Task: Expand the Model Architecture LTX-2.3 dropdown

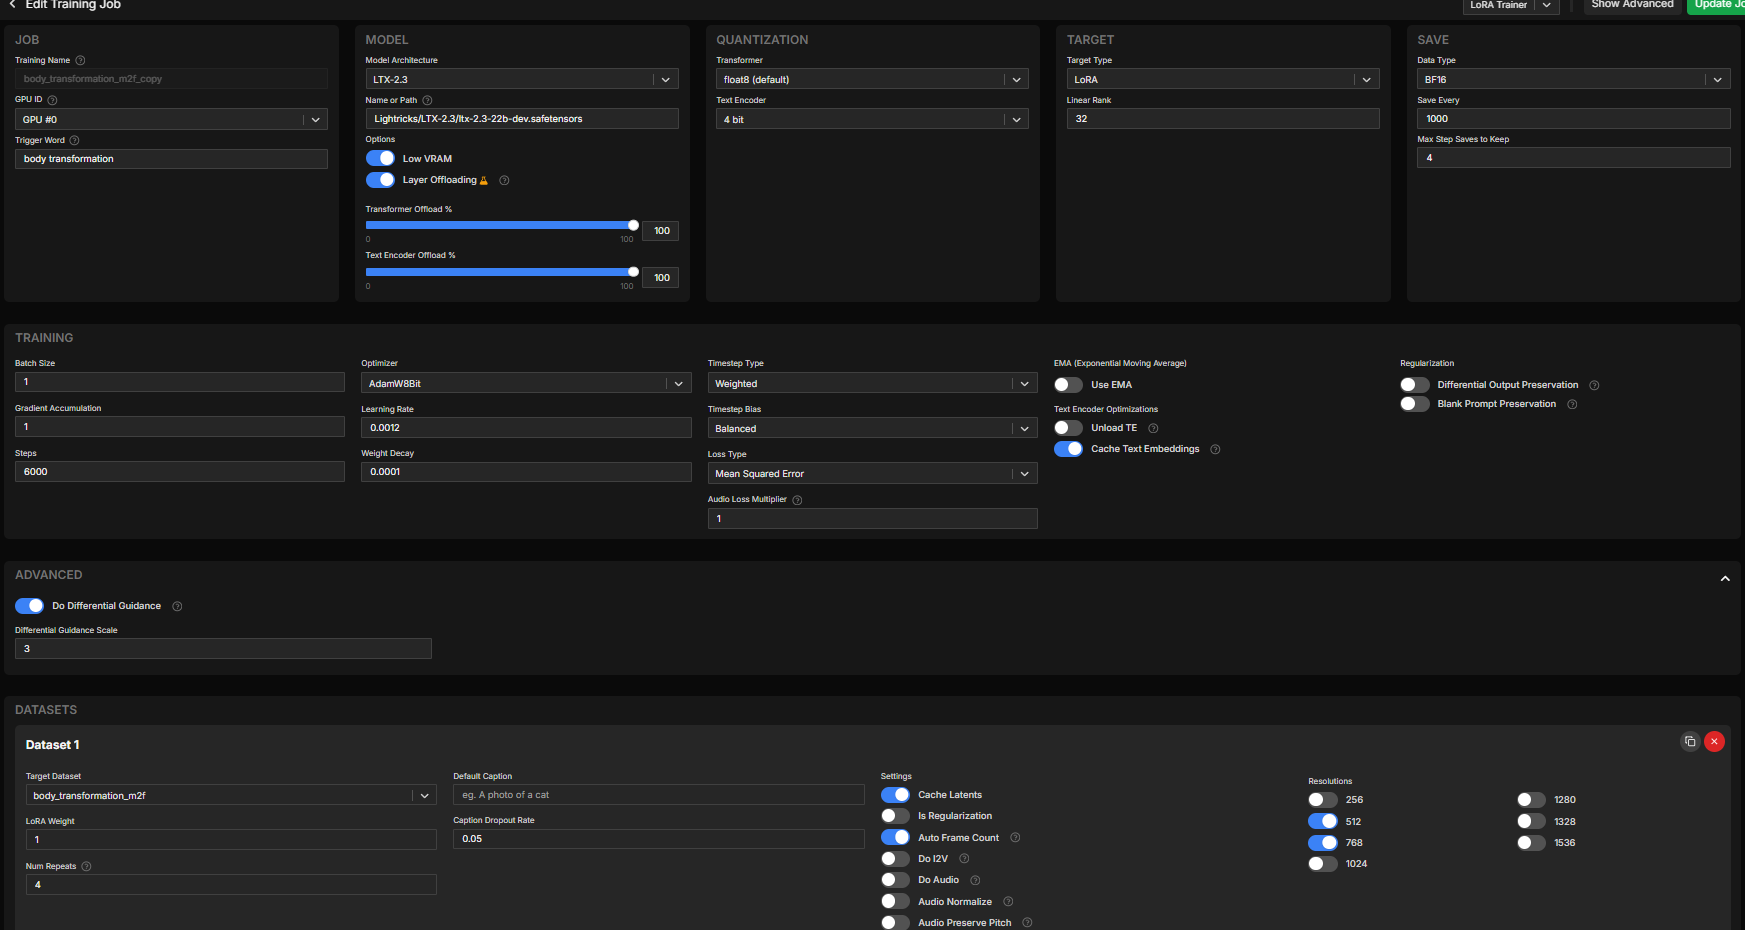Action: (521, 80)
